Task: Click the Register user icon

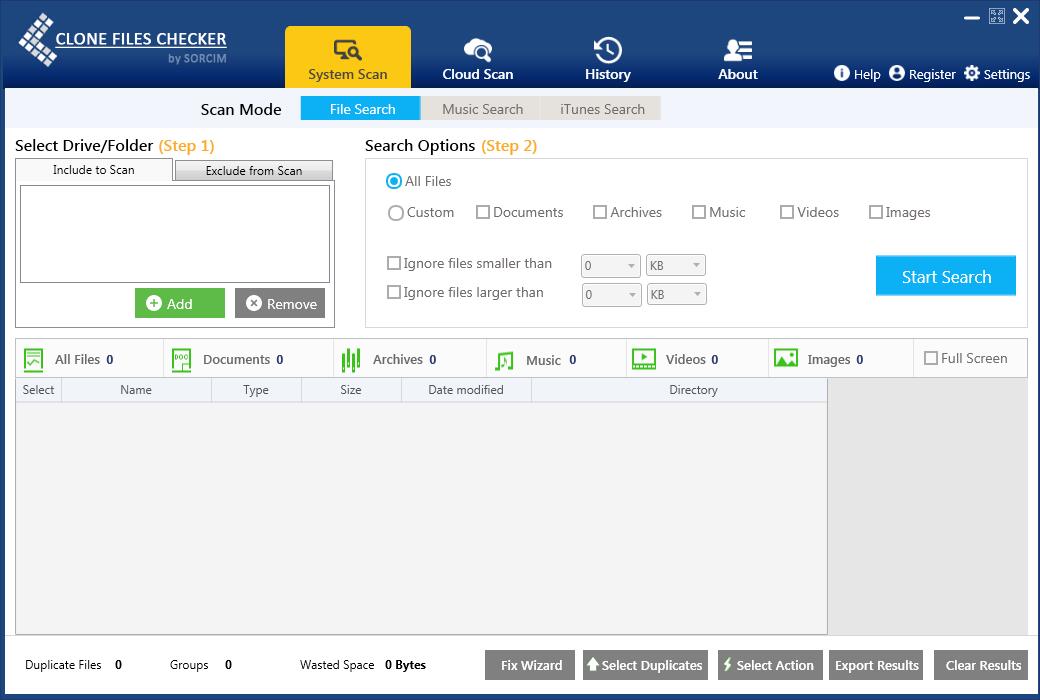Action: 897,73
